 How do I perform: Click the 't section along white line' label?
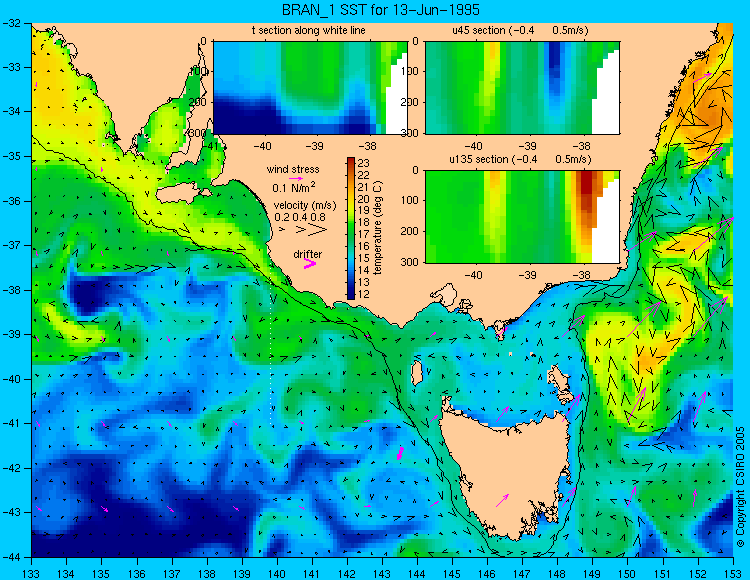(x=309, y=31)
